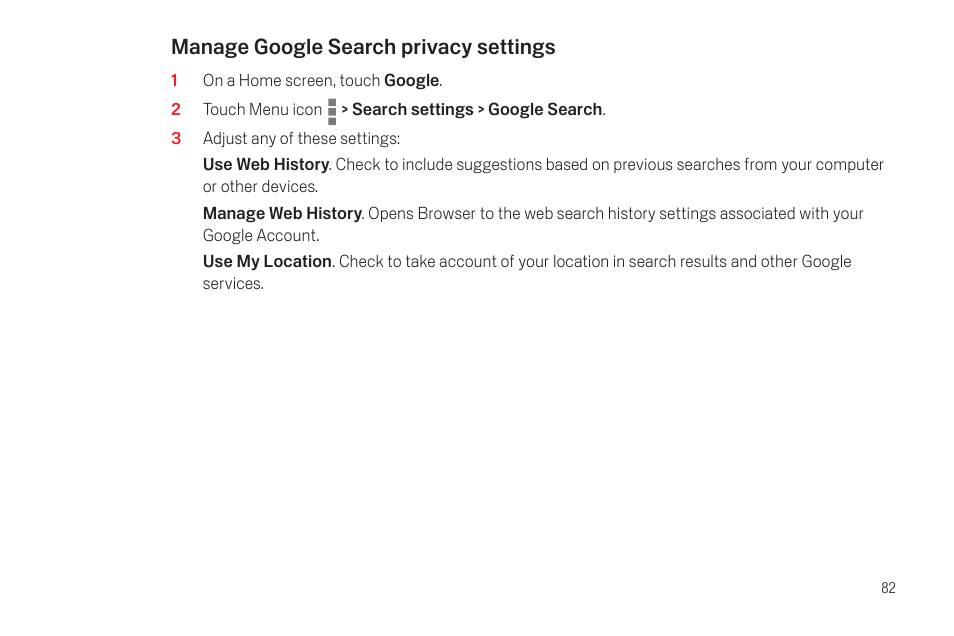Click the red step number 2
This screenshot has width=954, height=636.
point(176,110)
